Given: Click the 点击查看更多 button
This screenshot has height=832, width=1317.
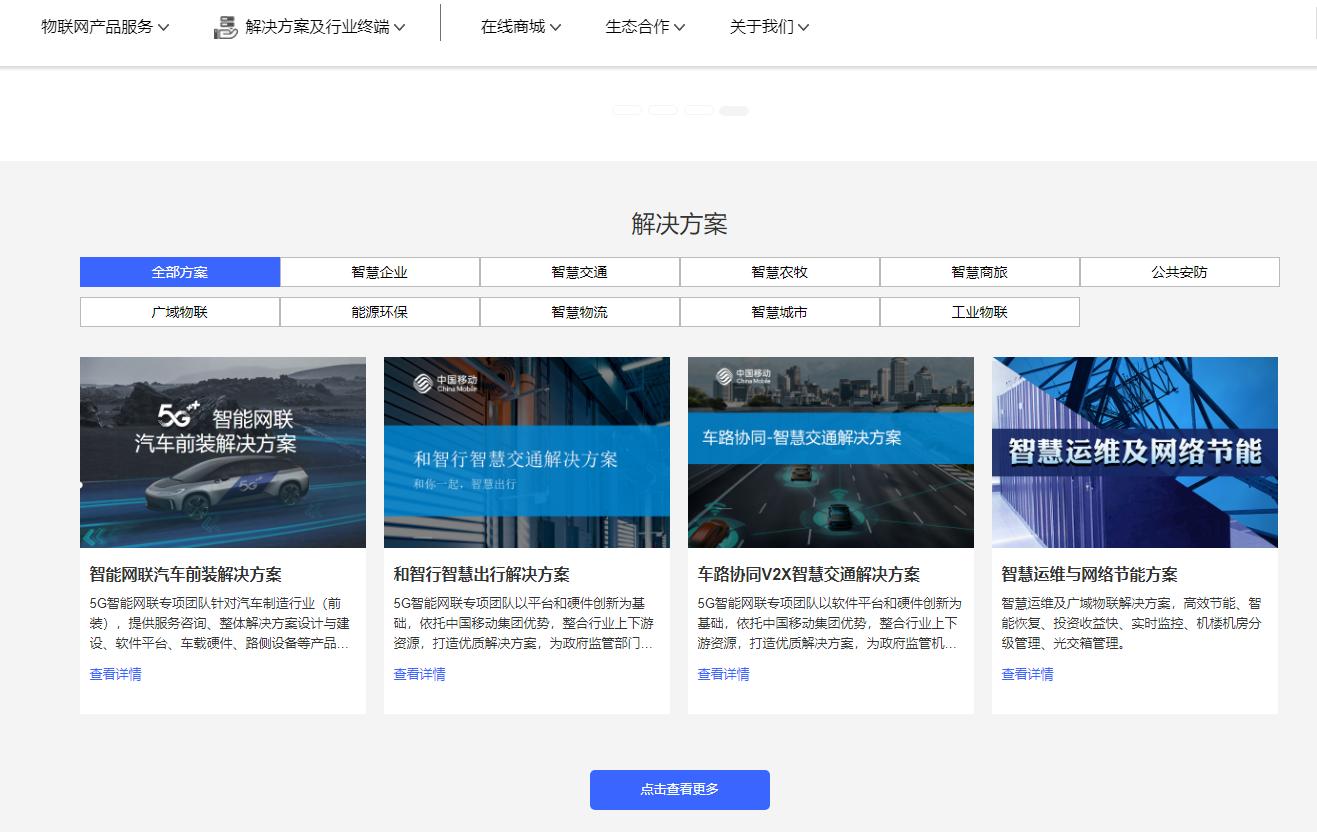Looking at the screenshot, I should pos(680,789).
